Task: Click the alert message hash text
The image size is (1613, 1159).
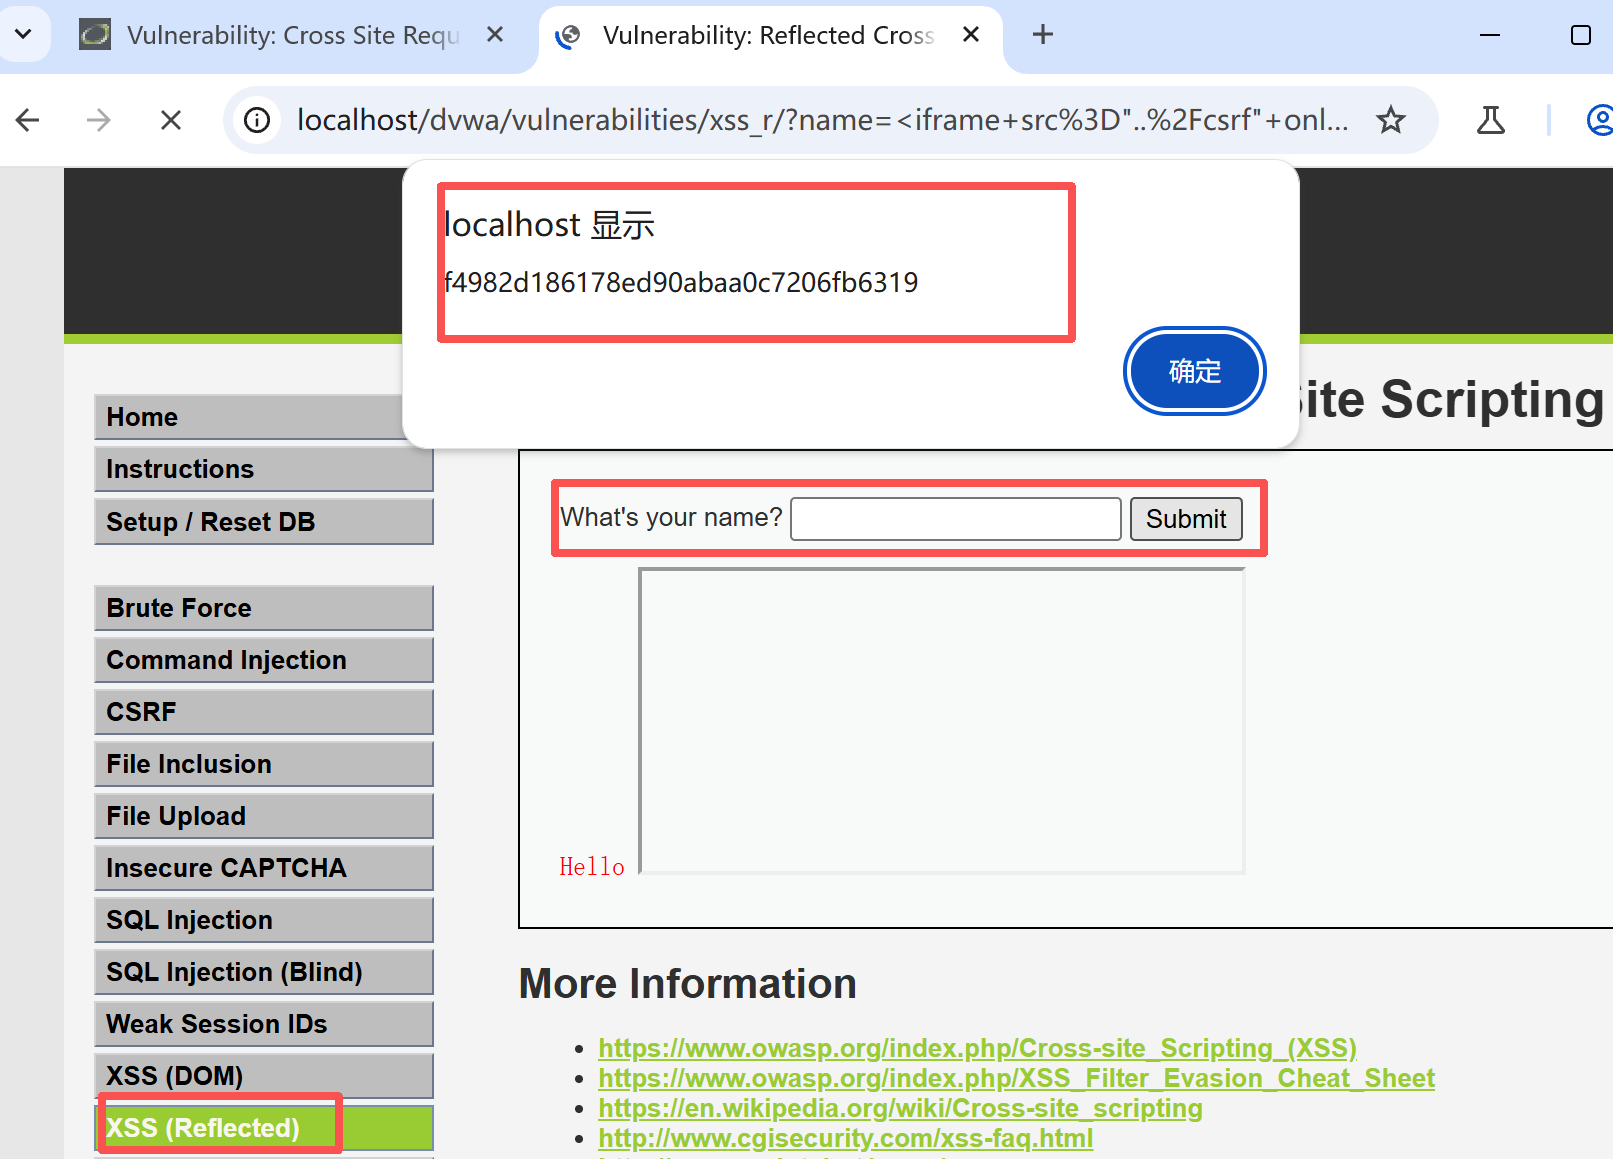Action: point(681,283)
